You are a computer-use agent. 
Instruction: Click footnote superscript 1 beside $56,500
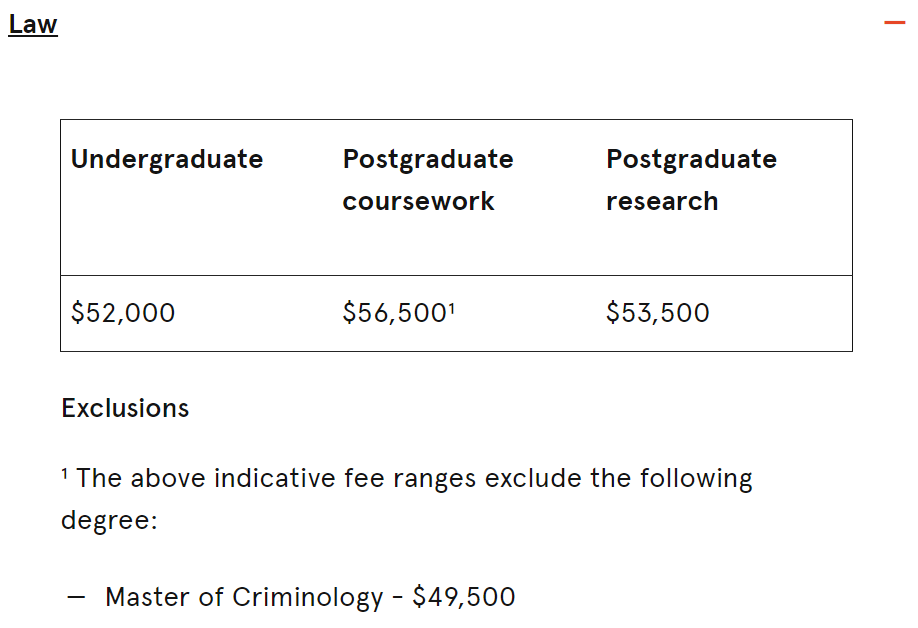tap(451, 308)
